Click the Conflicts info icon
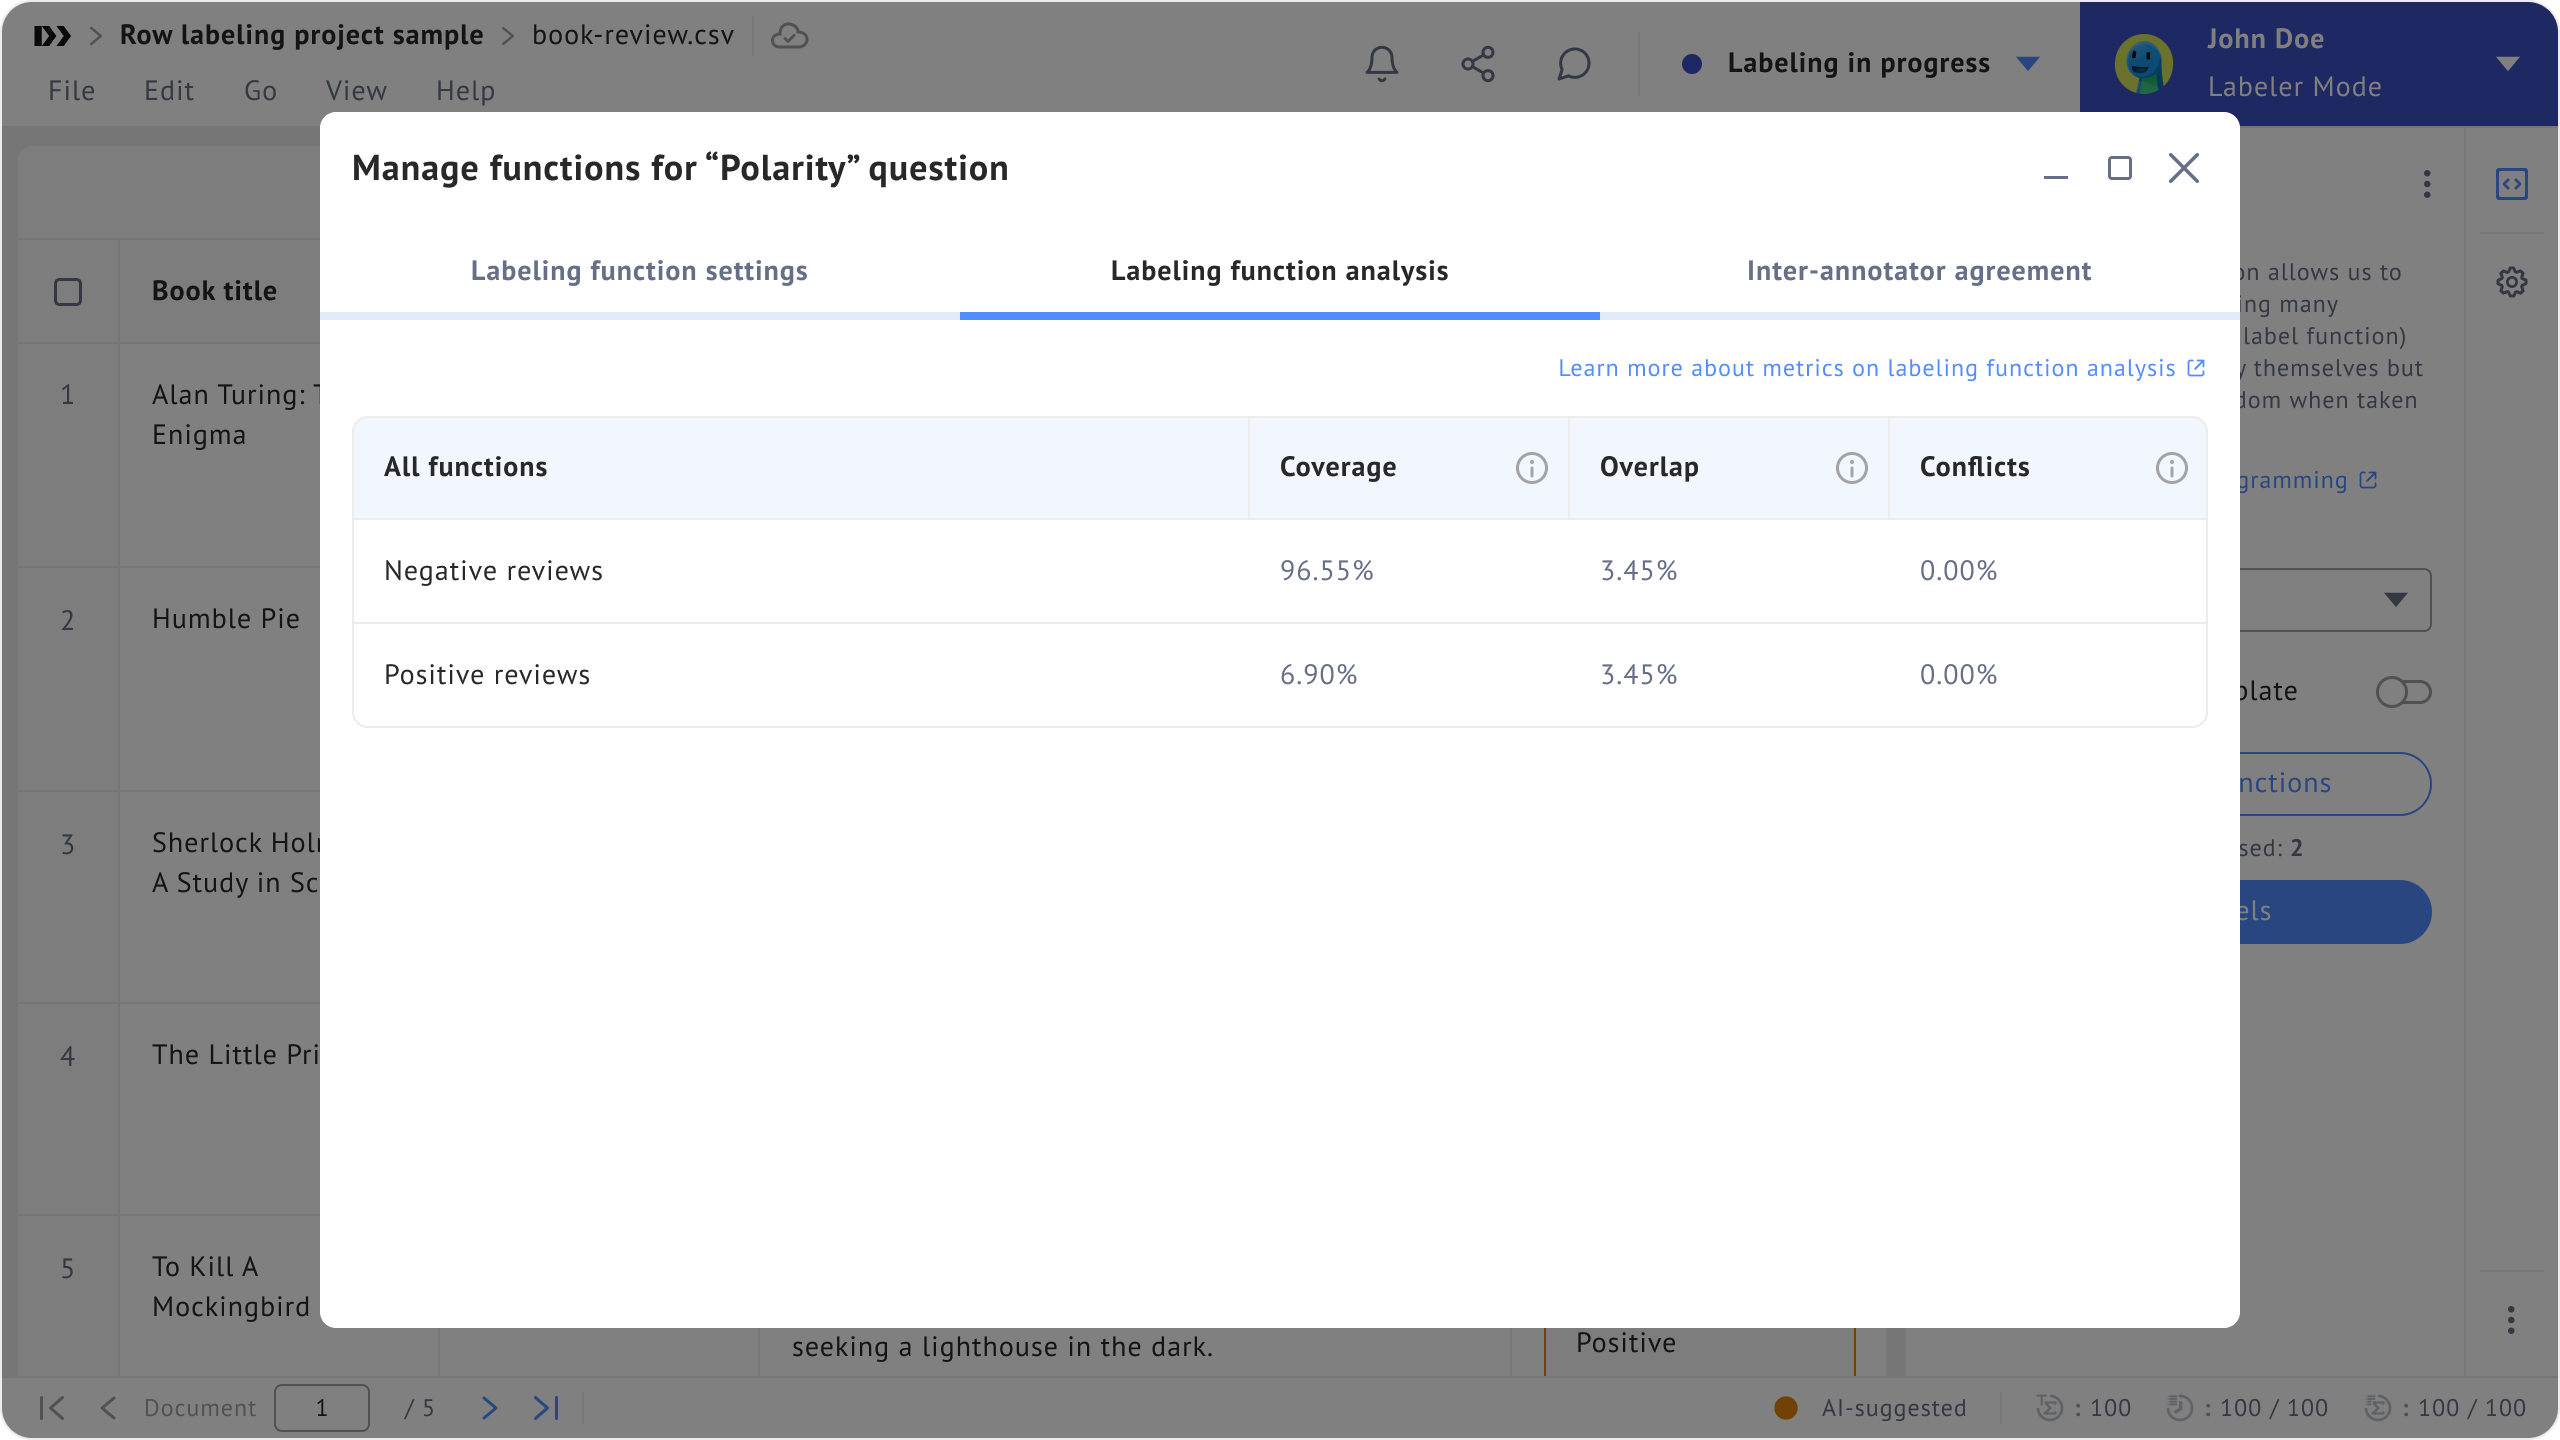 tap(2171, 468)
